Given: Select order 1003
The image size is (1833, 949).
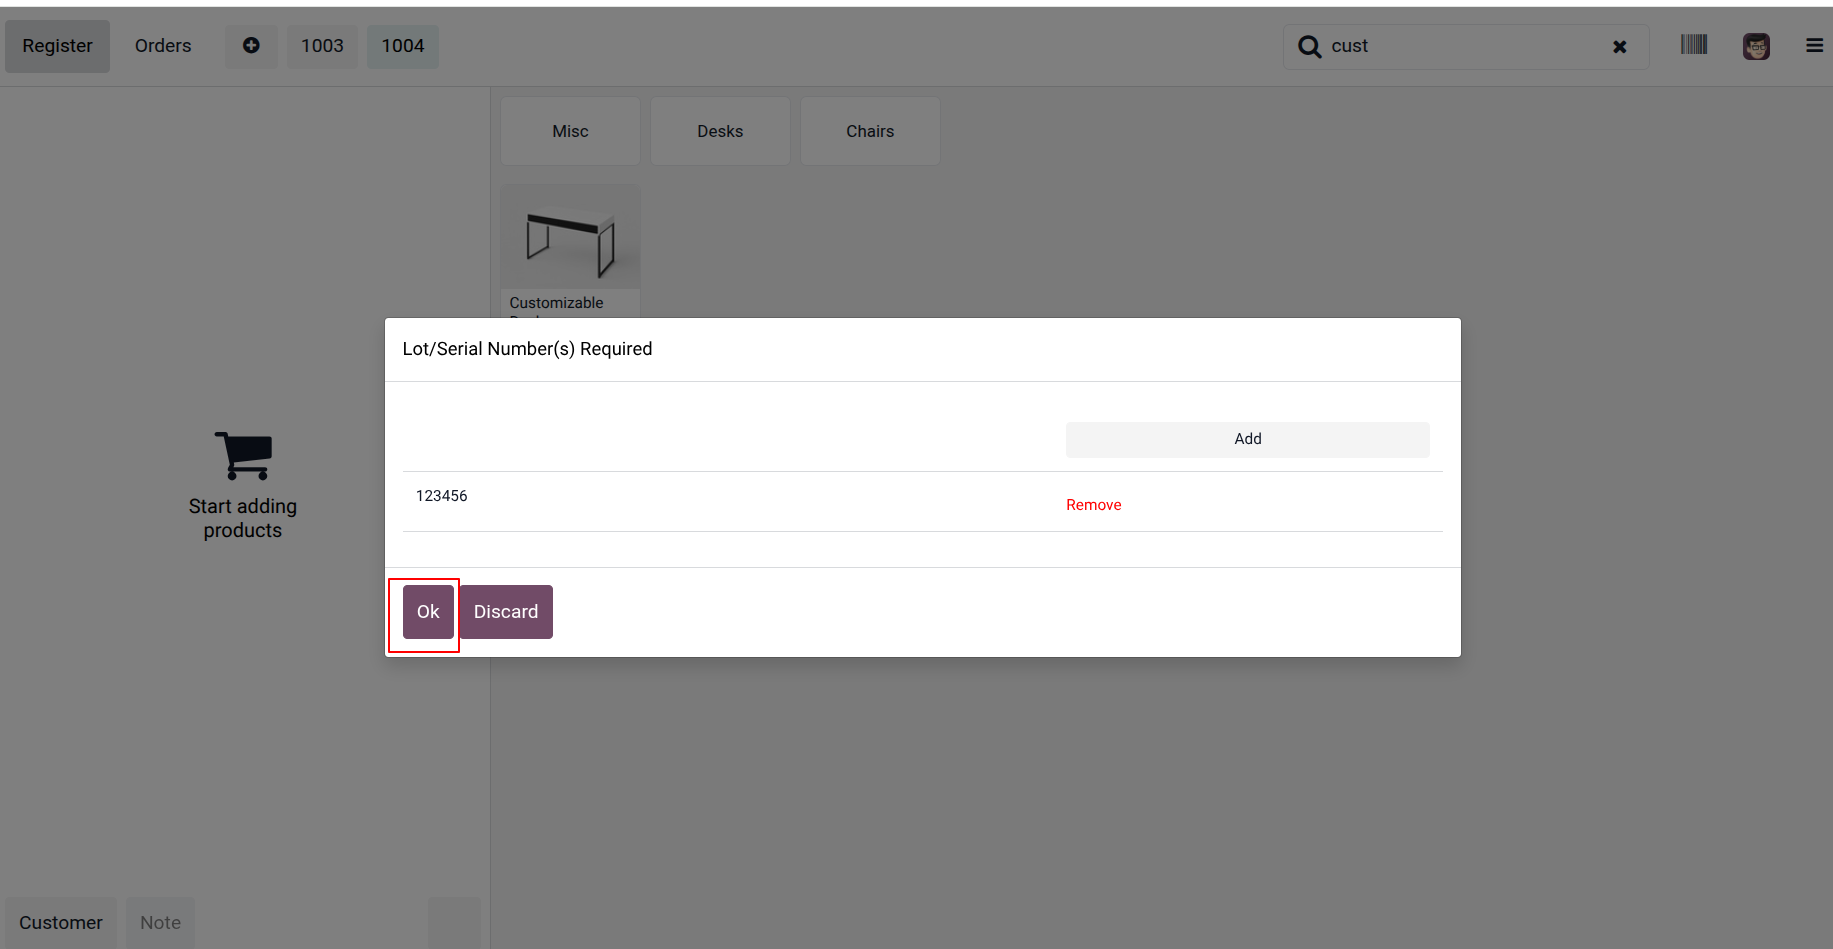Looking at the screenshot, I should pos(322,46).
